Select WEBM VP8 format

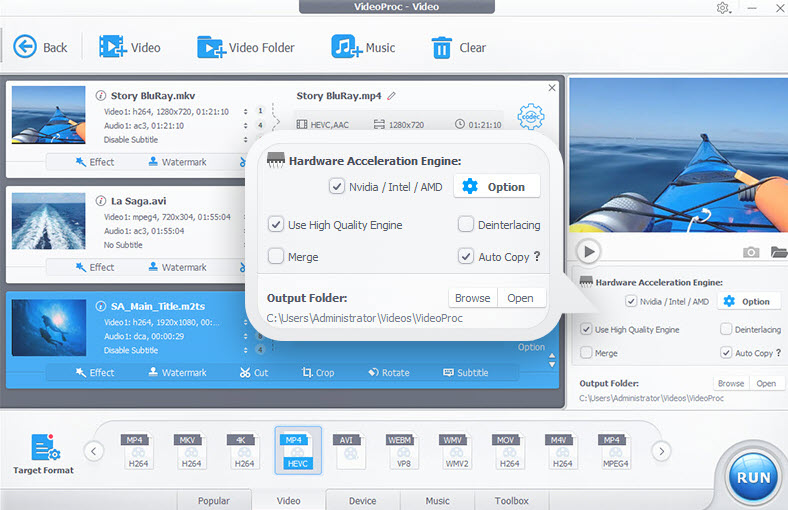[404, 451]
